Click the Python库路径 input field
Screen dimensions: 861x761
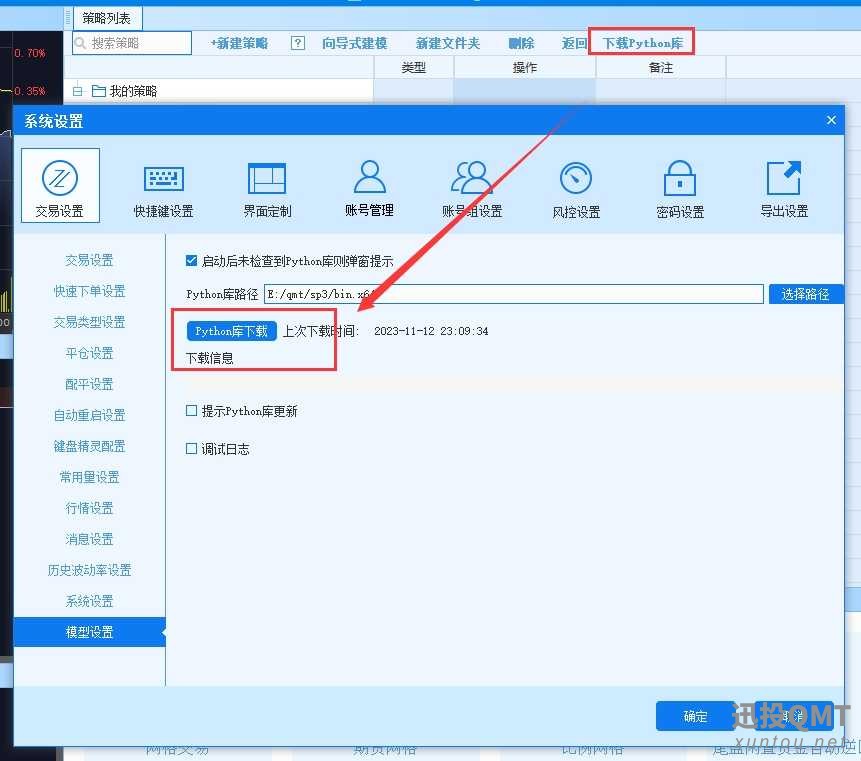512,294
